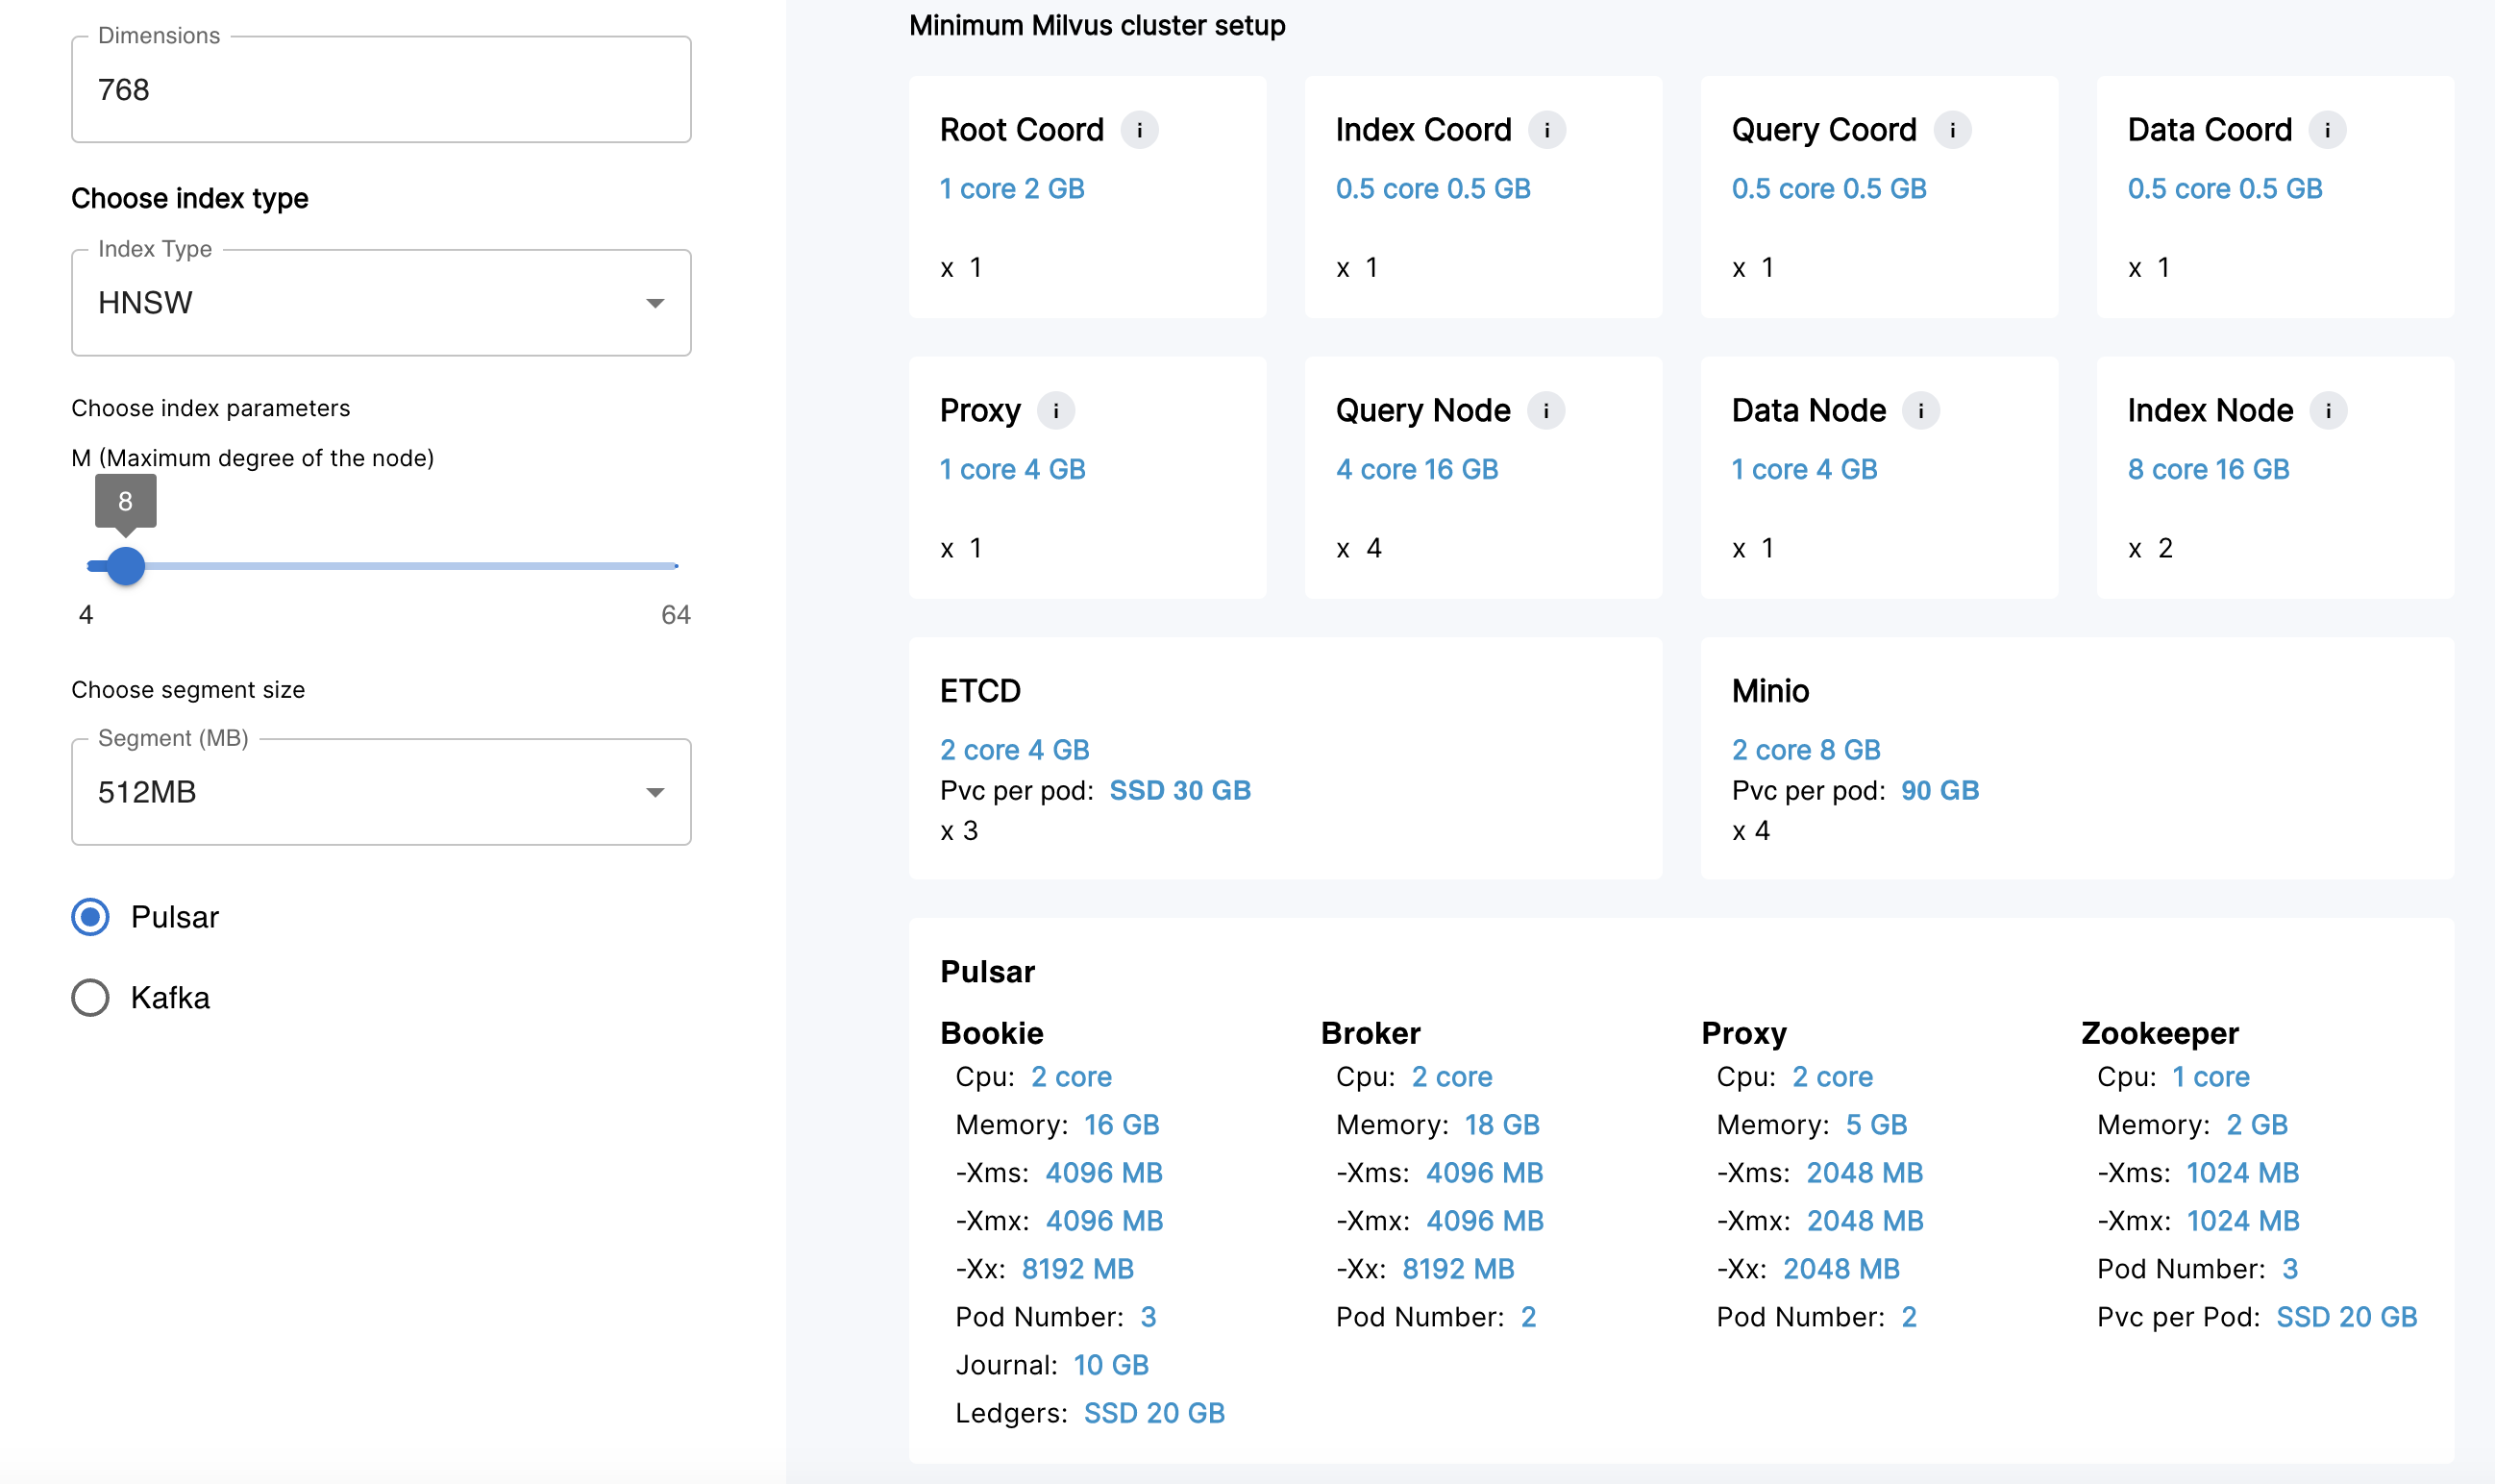Click the Data Node info icon

pyautogui.click(x=1920, y=411)
